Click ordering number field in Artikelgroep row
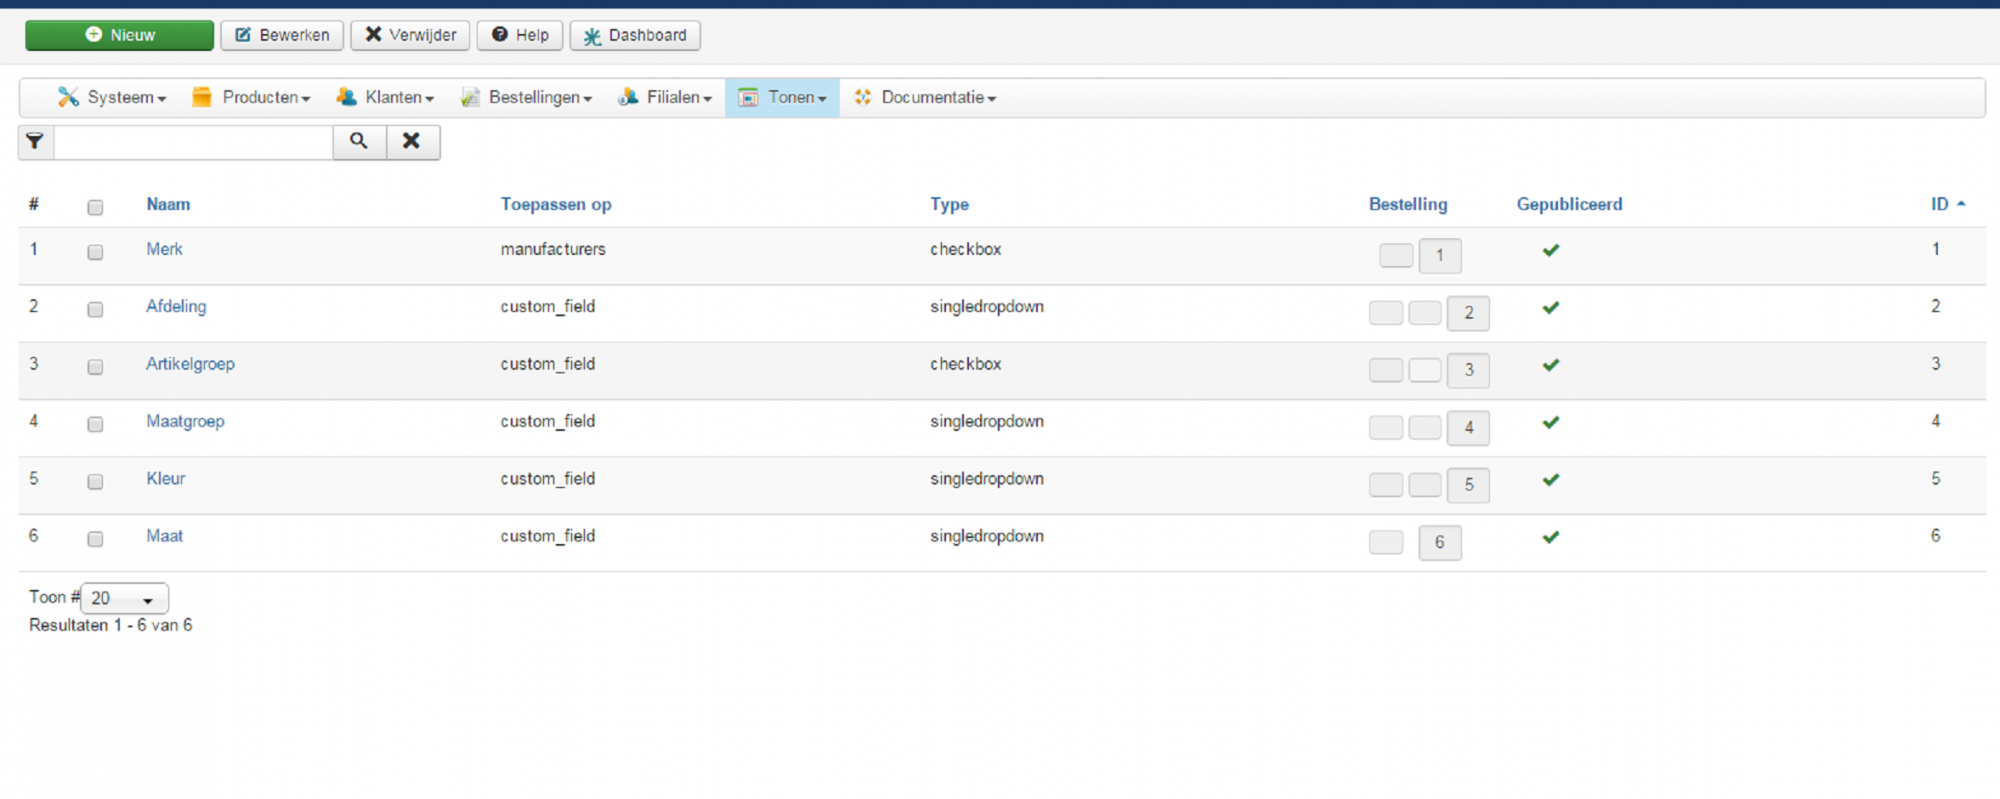 pyautogui.click(x=1468, y=370)
